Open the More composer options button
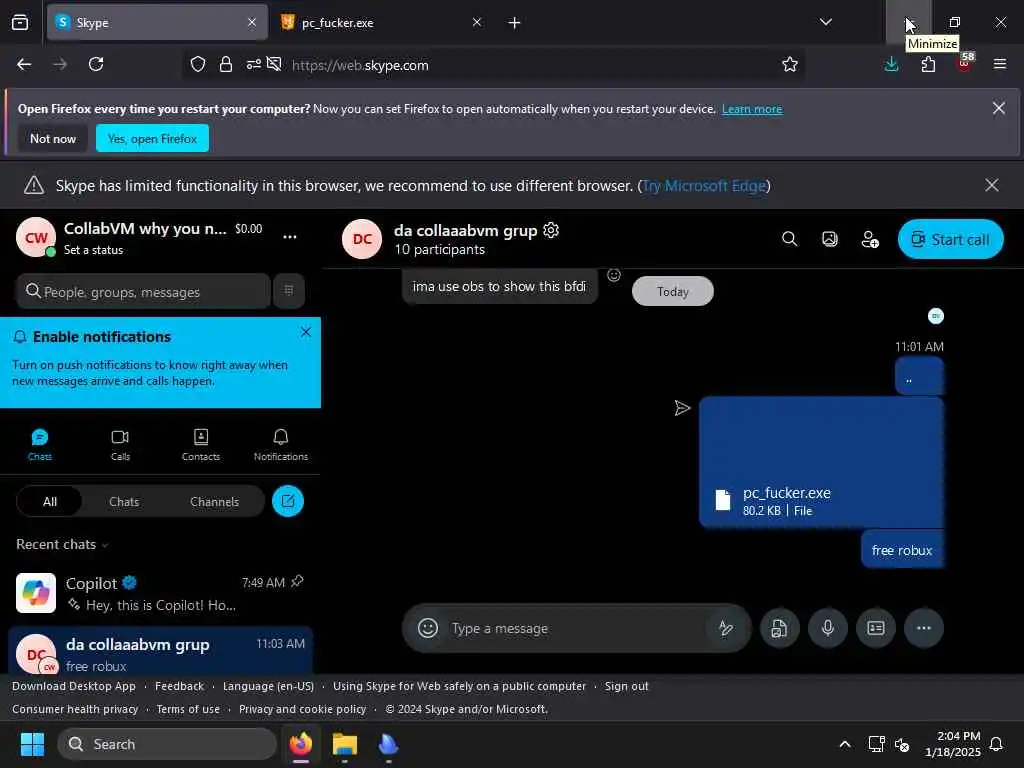Screen dimensions: 1024x768 tap(923, 628)
